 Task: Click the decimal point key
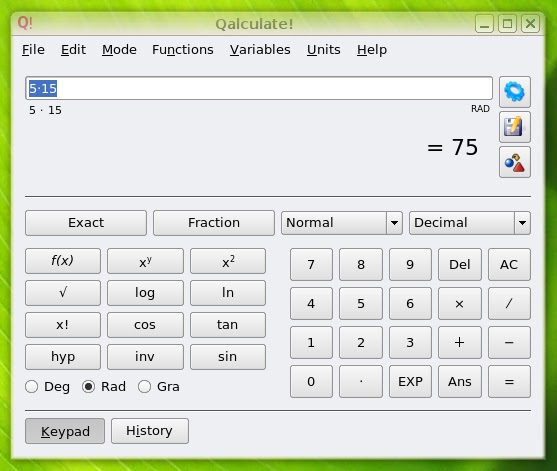pyautogui.click(x=361, y=381)
